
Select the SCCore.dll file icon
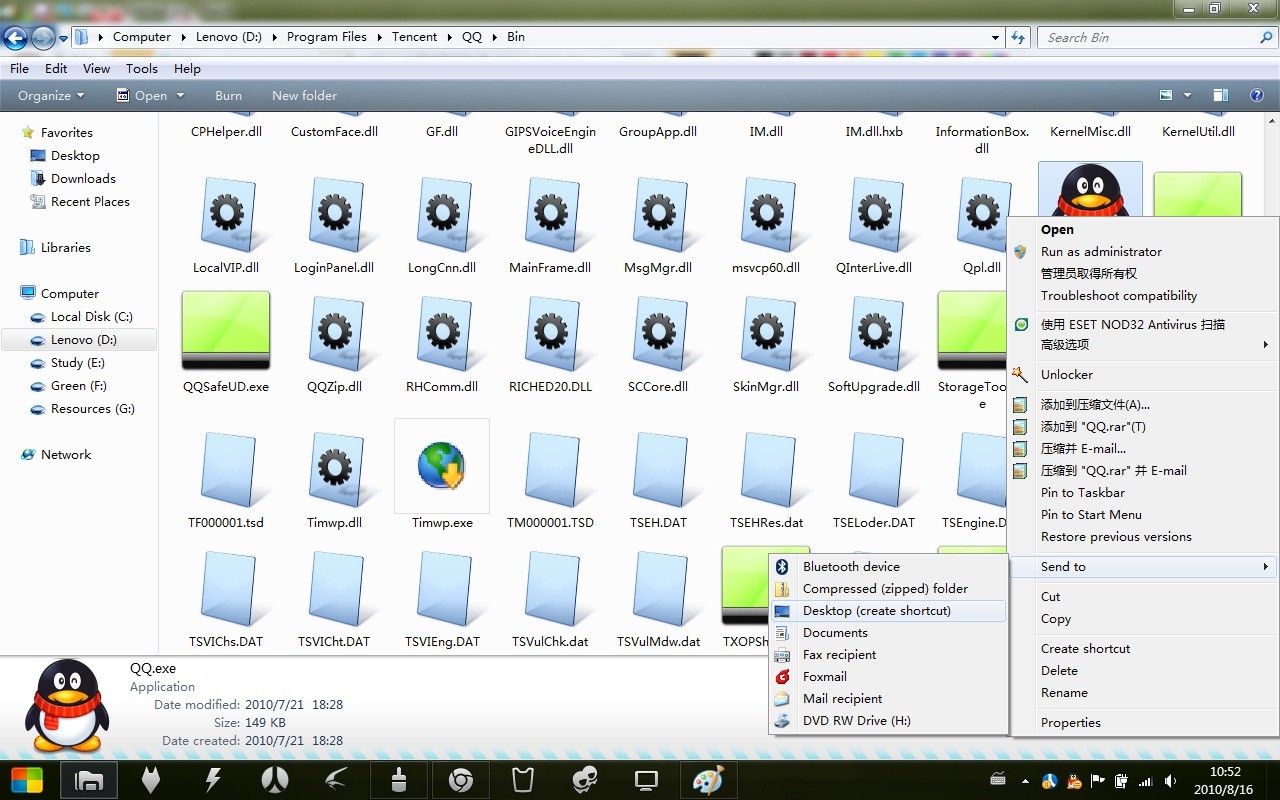(658, 333)
